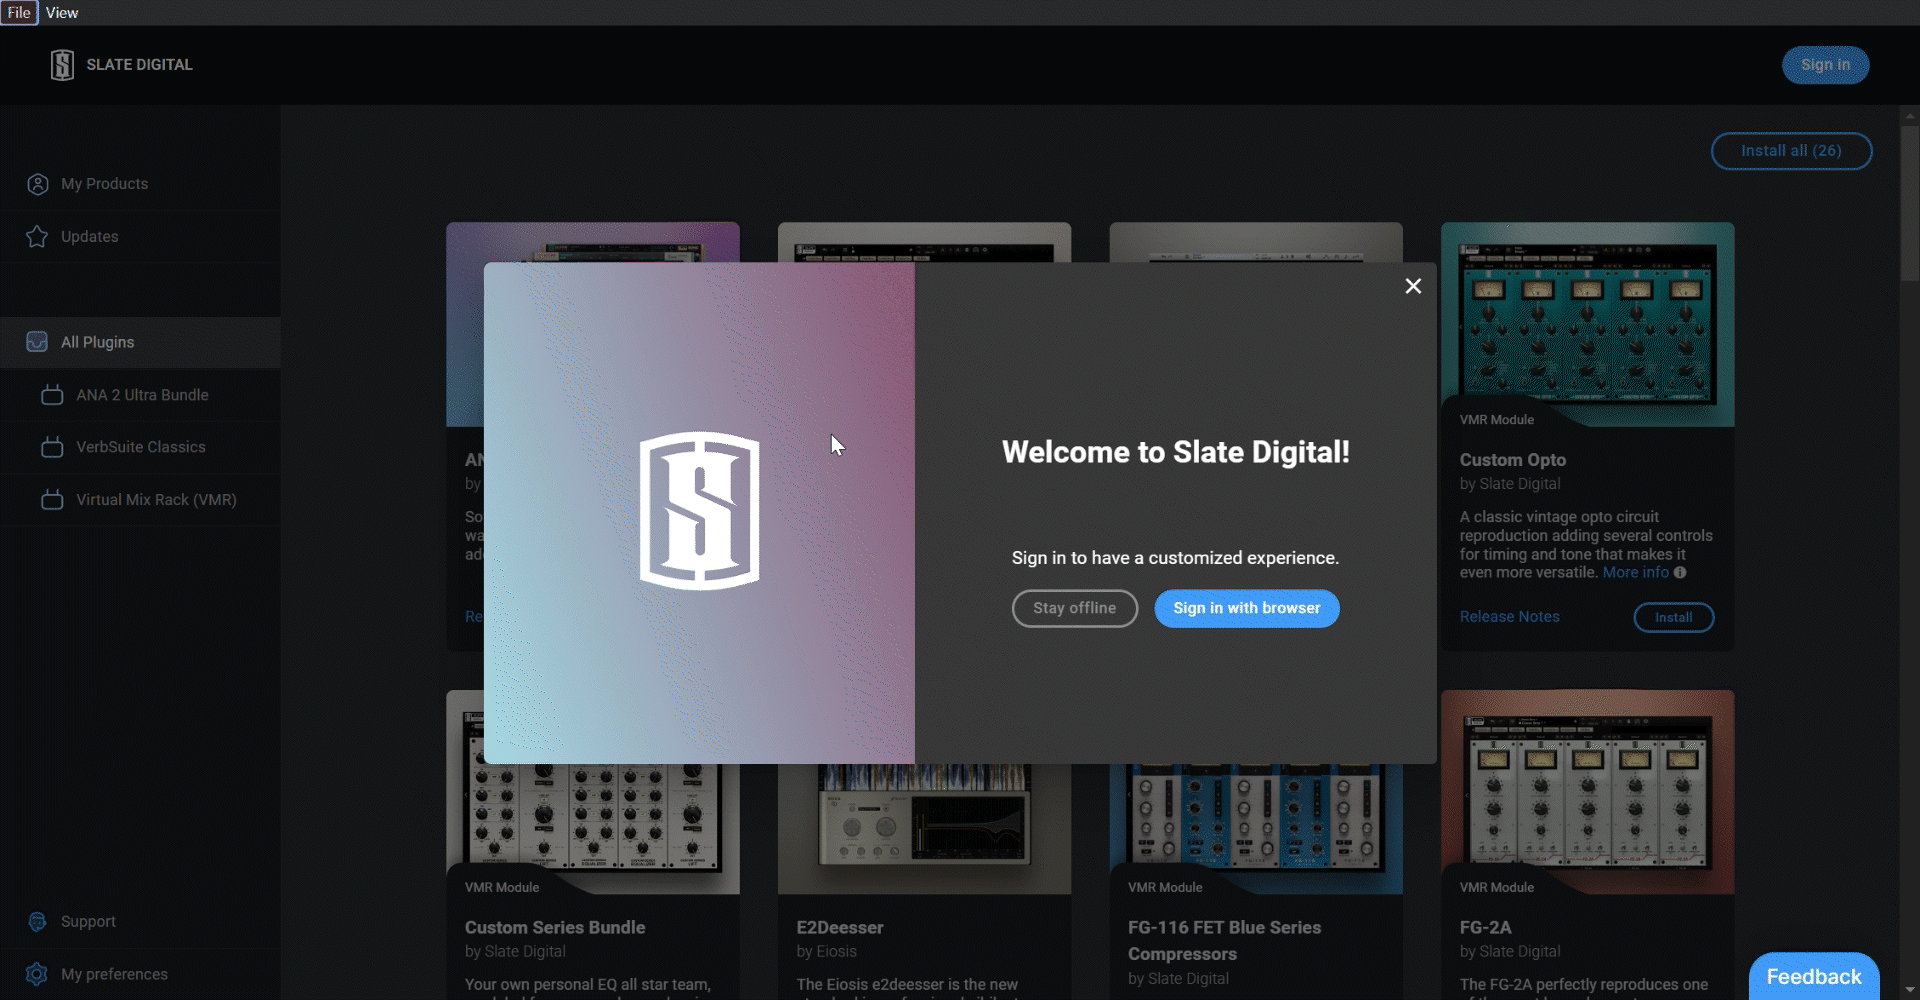Click the info icon next to More info
This screenshot has width=1920, height=1000.
pyautogui.click(x=1680, y=573)
